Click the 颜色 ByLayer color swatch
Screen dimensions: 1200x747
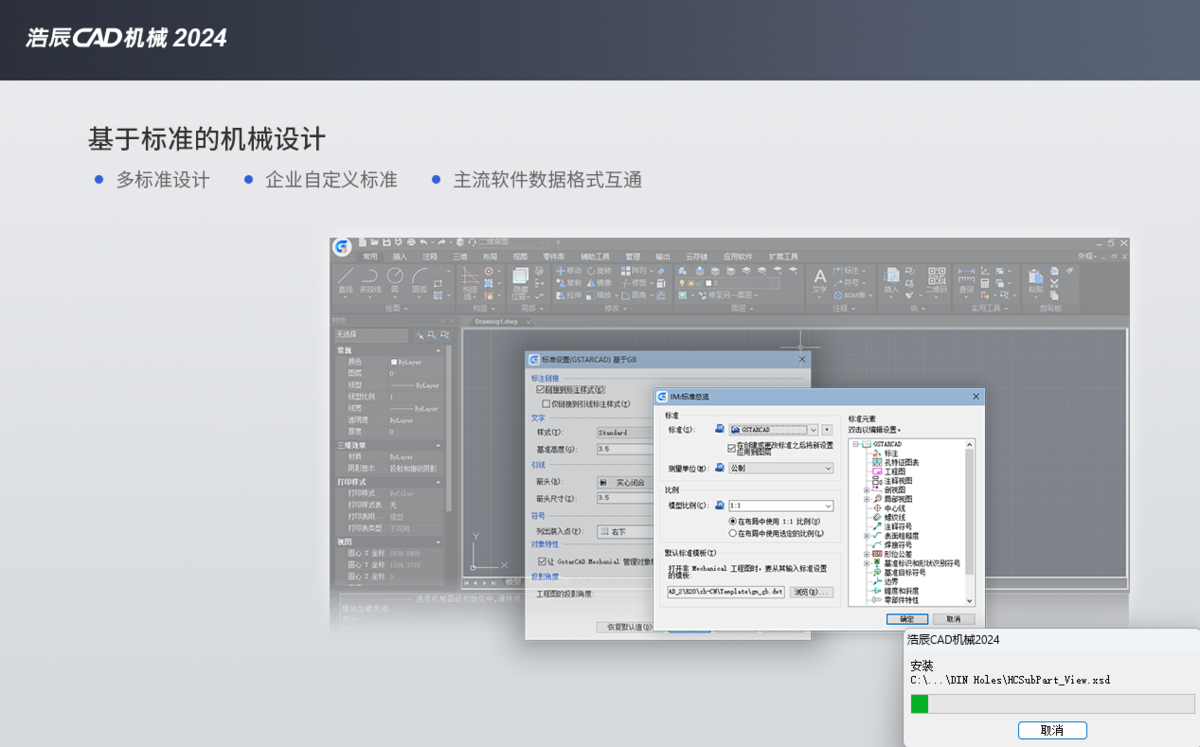394,362
